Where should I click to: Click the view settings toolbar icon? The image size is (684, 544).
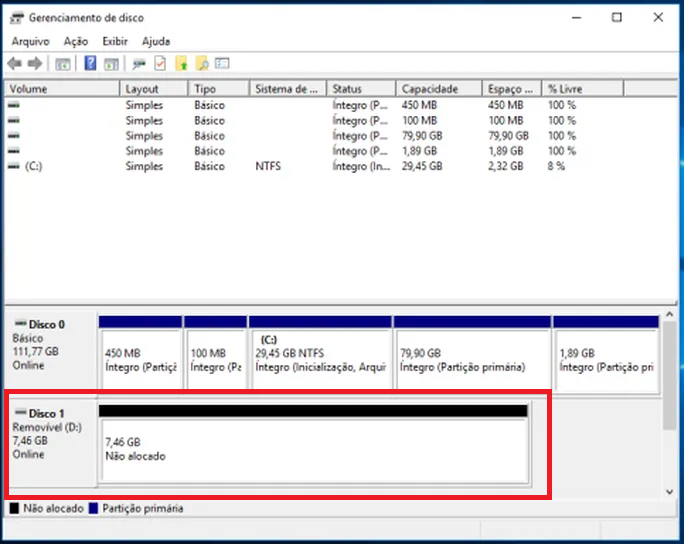[222, 64]
